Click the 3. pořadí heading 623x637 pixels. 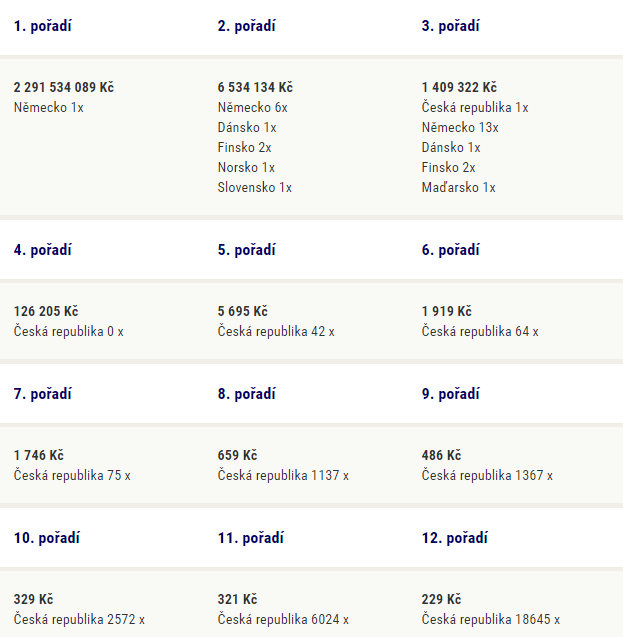point(450,26)
